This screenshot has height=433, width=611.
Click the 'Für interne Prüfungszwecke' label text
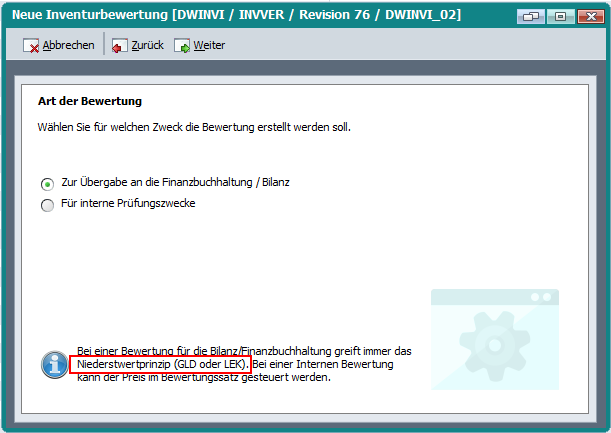128,204
